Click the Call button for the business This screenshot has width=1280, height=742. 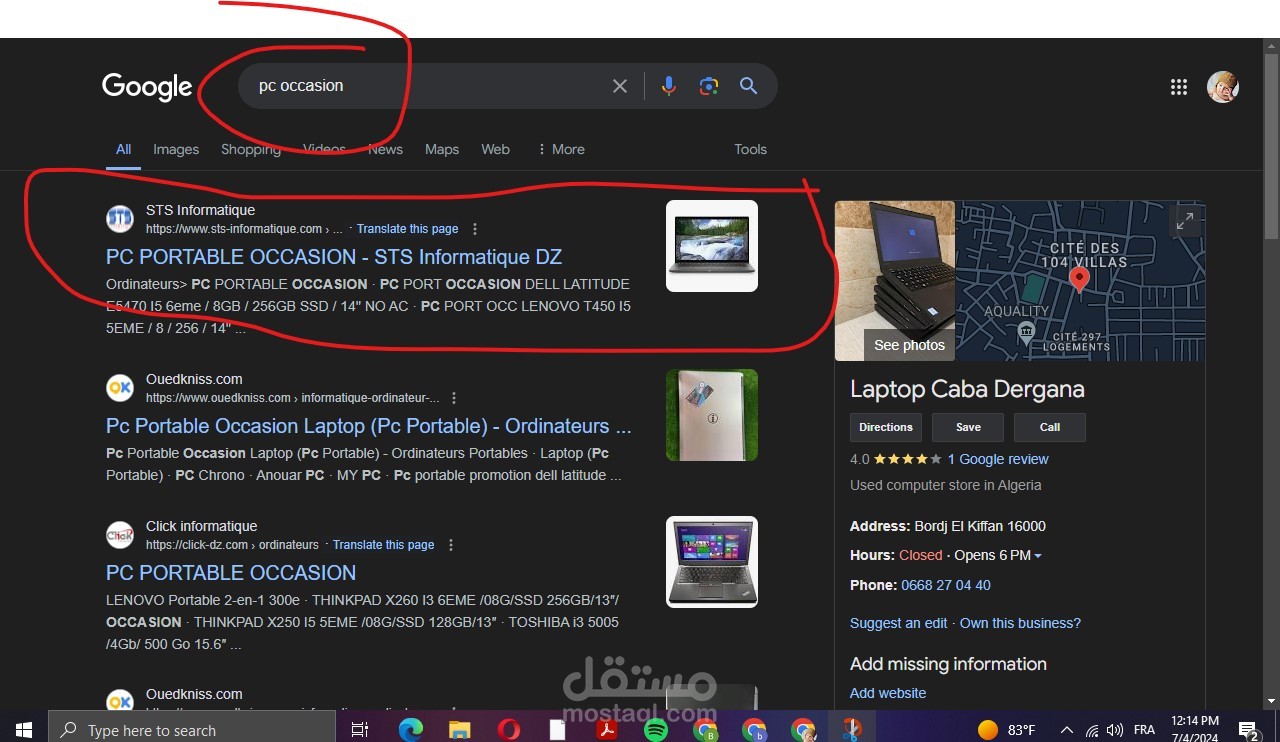point(1050,427)
